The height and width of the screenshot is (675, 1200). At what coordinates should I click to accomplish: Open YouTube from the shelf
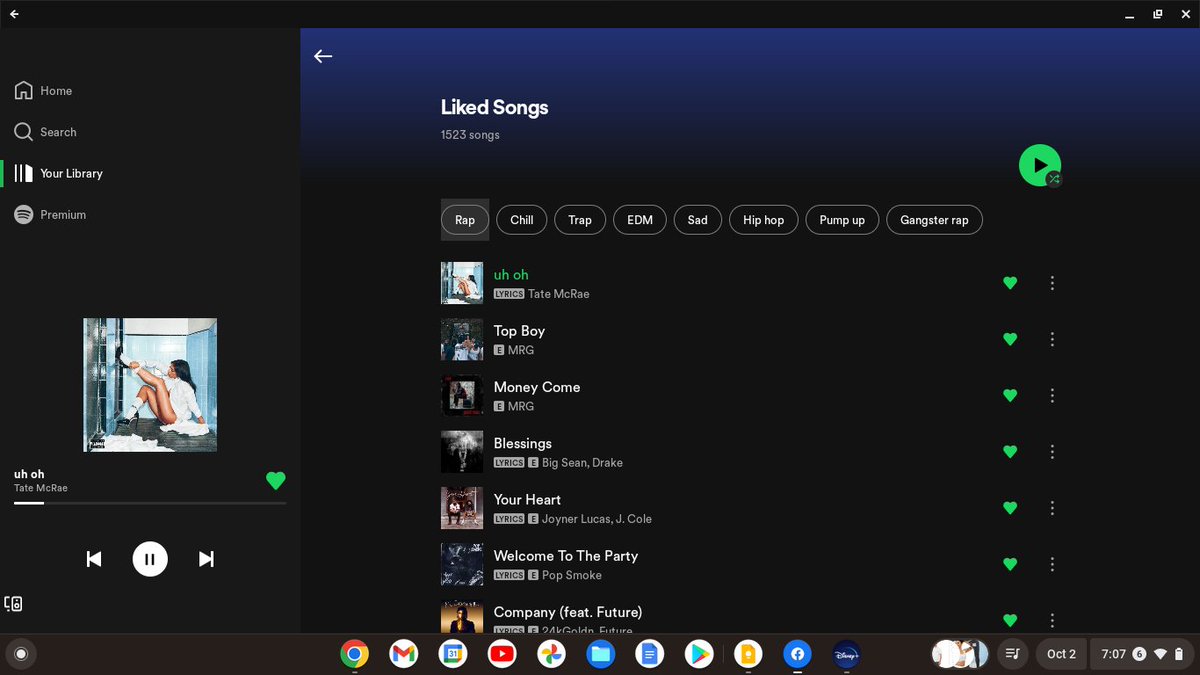point(502,654)
